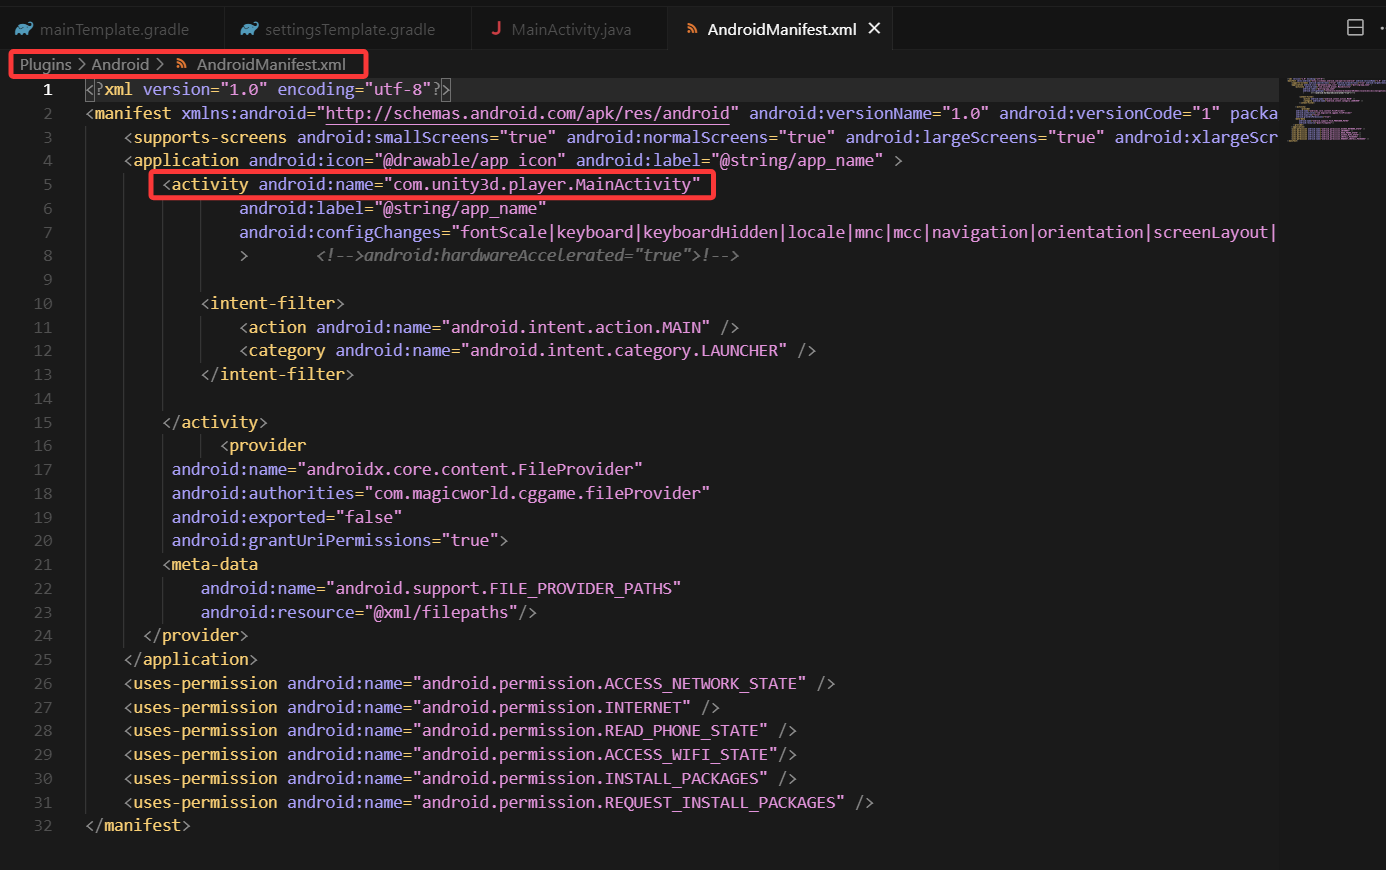Open the MainActivity.java tab

[570, 29]
